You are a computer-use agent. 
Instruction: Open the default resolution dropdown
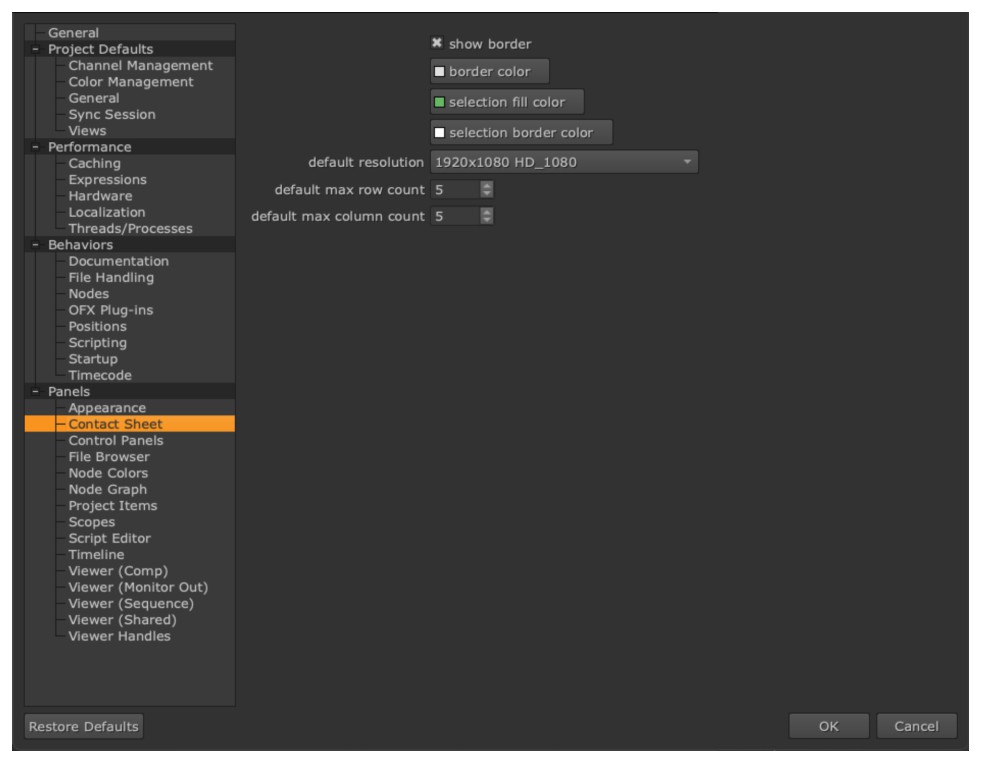(563, 162)
